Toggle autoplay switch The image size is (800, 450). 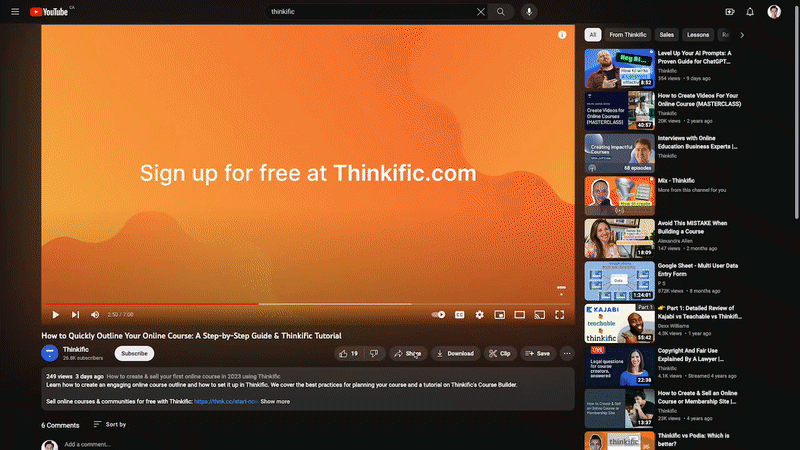[x=438, y=315]
